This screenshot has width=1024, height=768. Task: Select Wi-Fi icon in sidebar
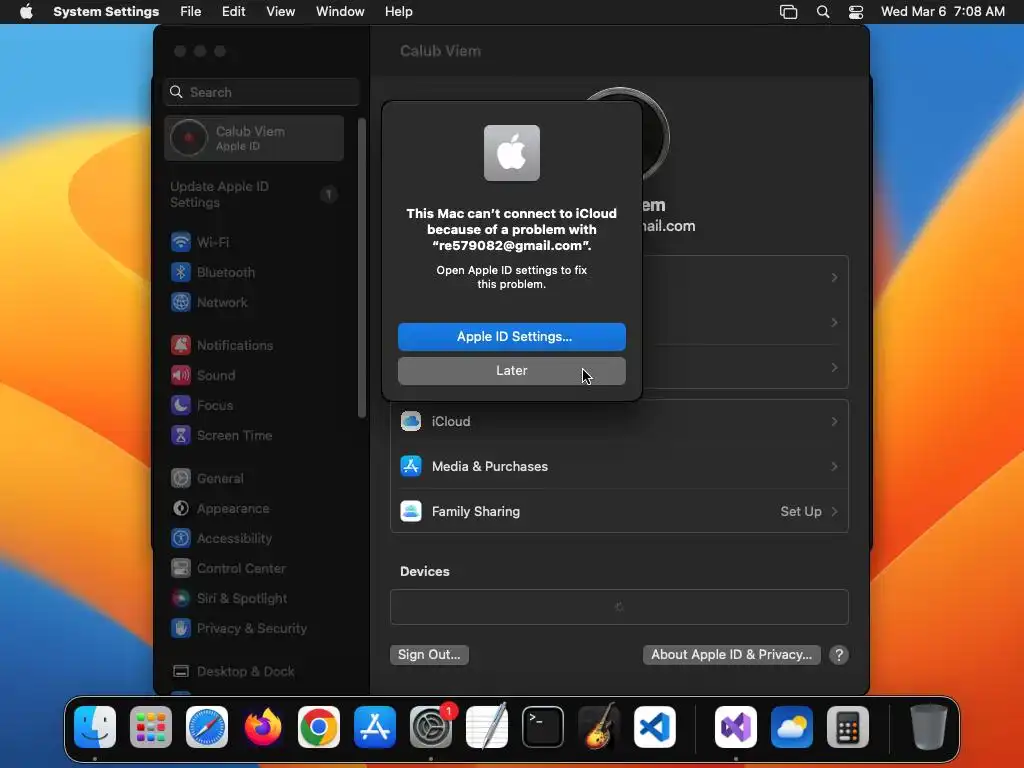pos(181,242)
